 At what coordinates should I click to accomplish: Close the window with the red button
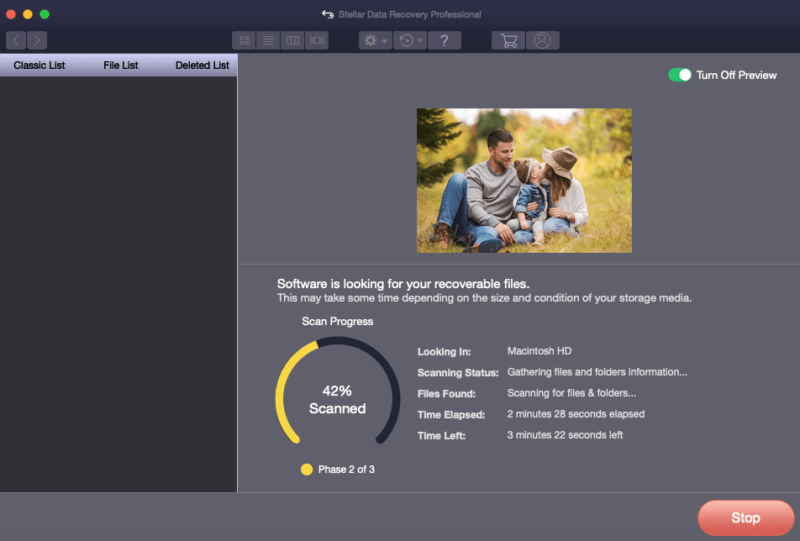(x=11, y=14)
